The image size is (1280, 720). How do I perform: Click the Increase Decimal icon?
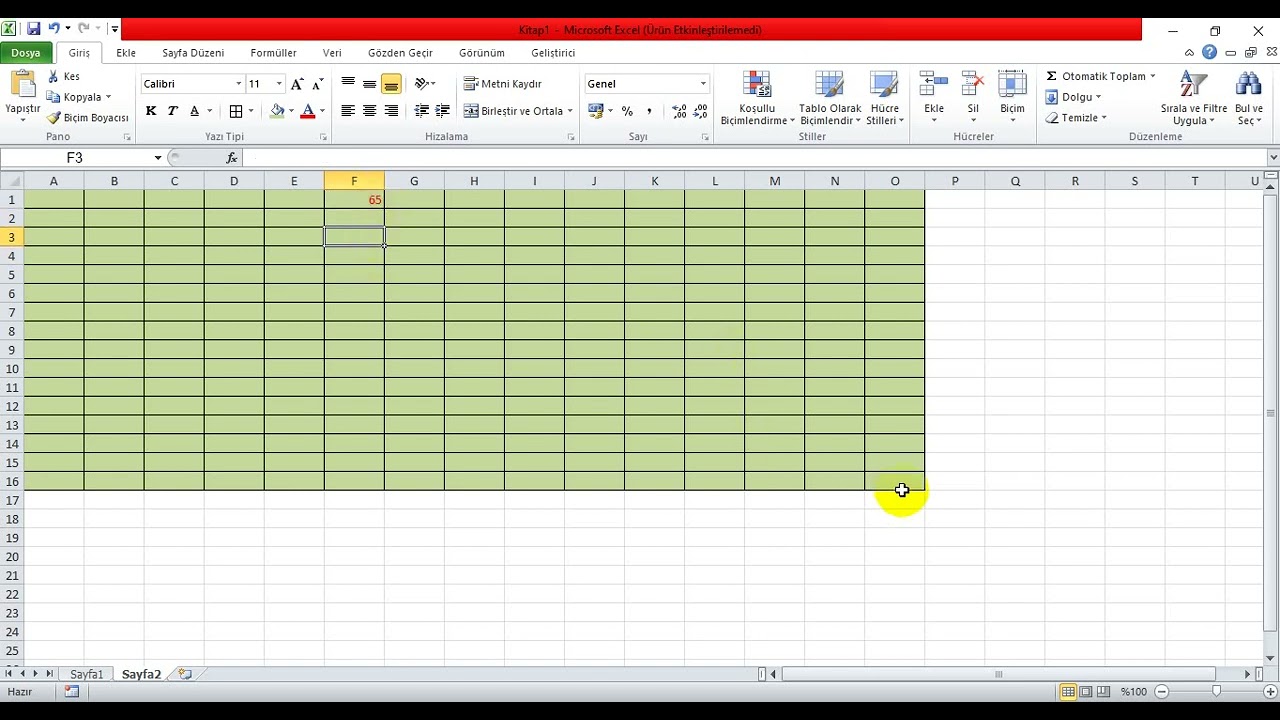pos(679,111)
